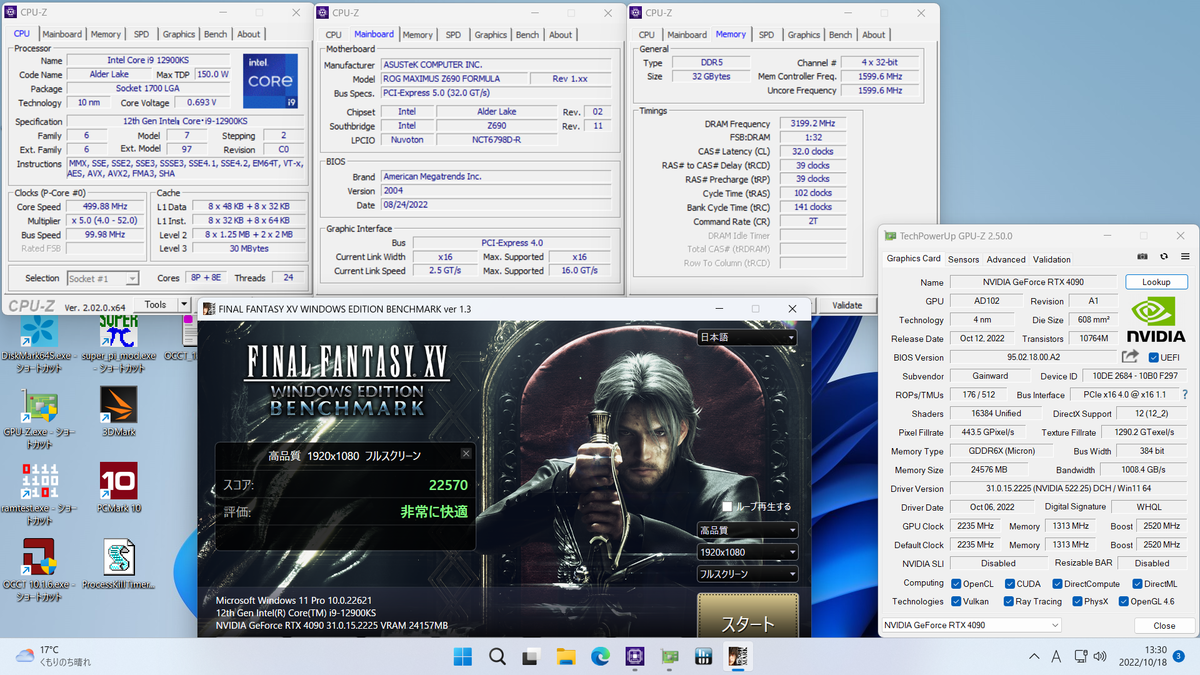
Task: Click Validate in the Memory CPU-Z window
Action: [x=847, y=305]
